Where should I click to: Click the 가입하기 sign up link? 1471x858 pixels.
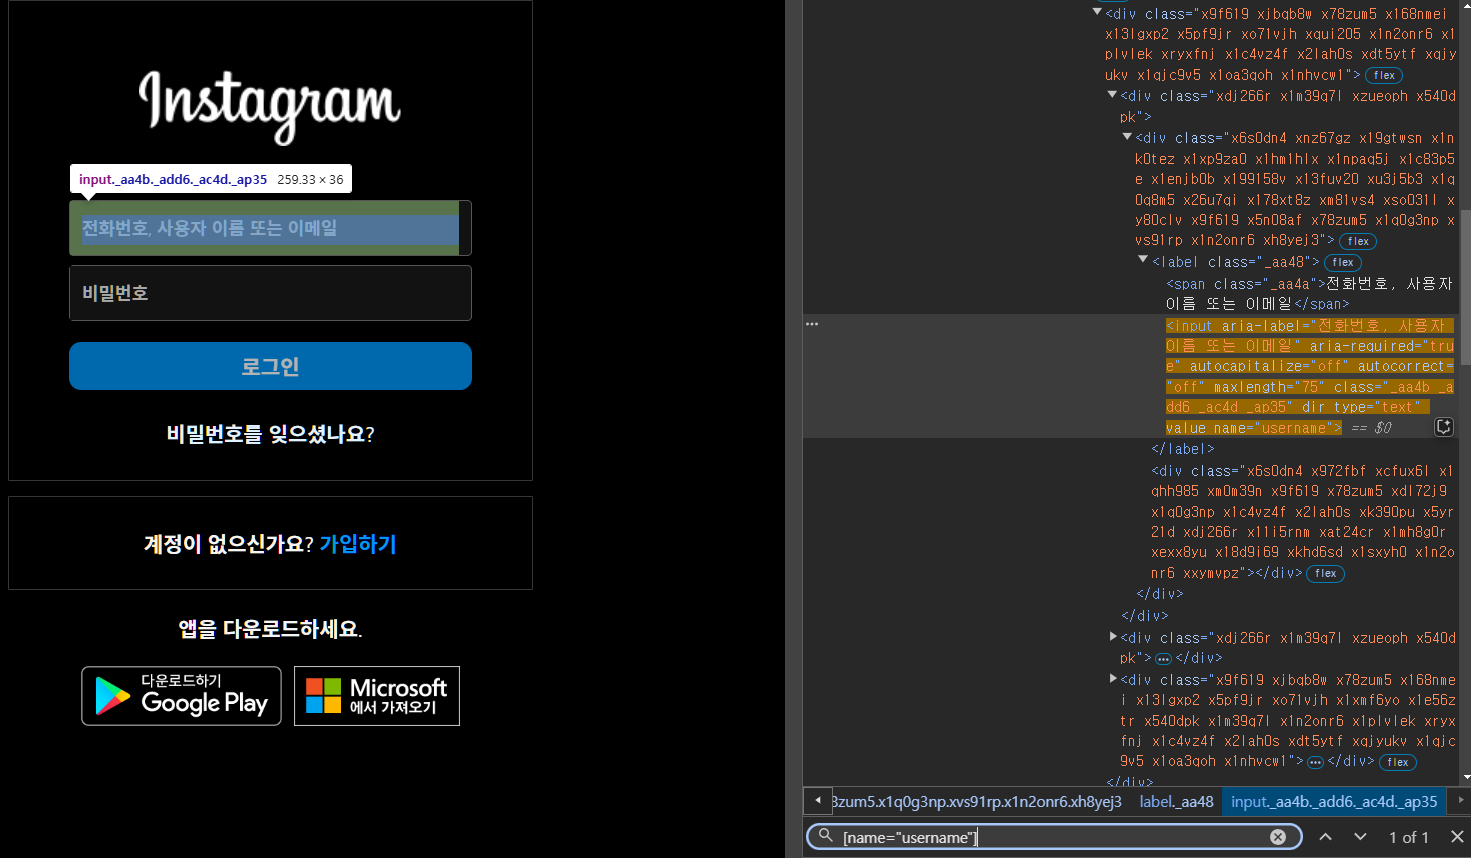pyautogui.click(x=358, y=544)
